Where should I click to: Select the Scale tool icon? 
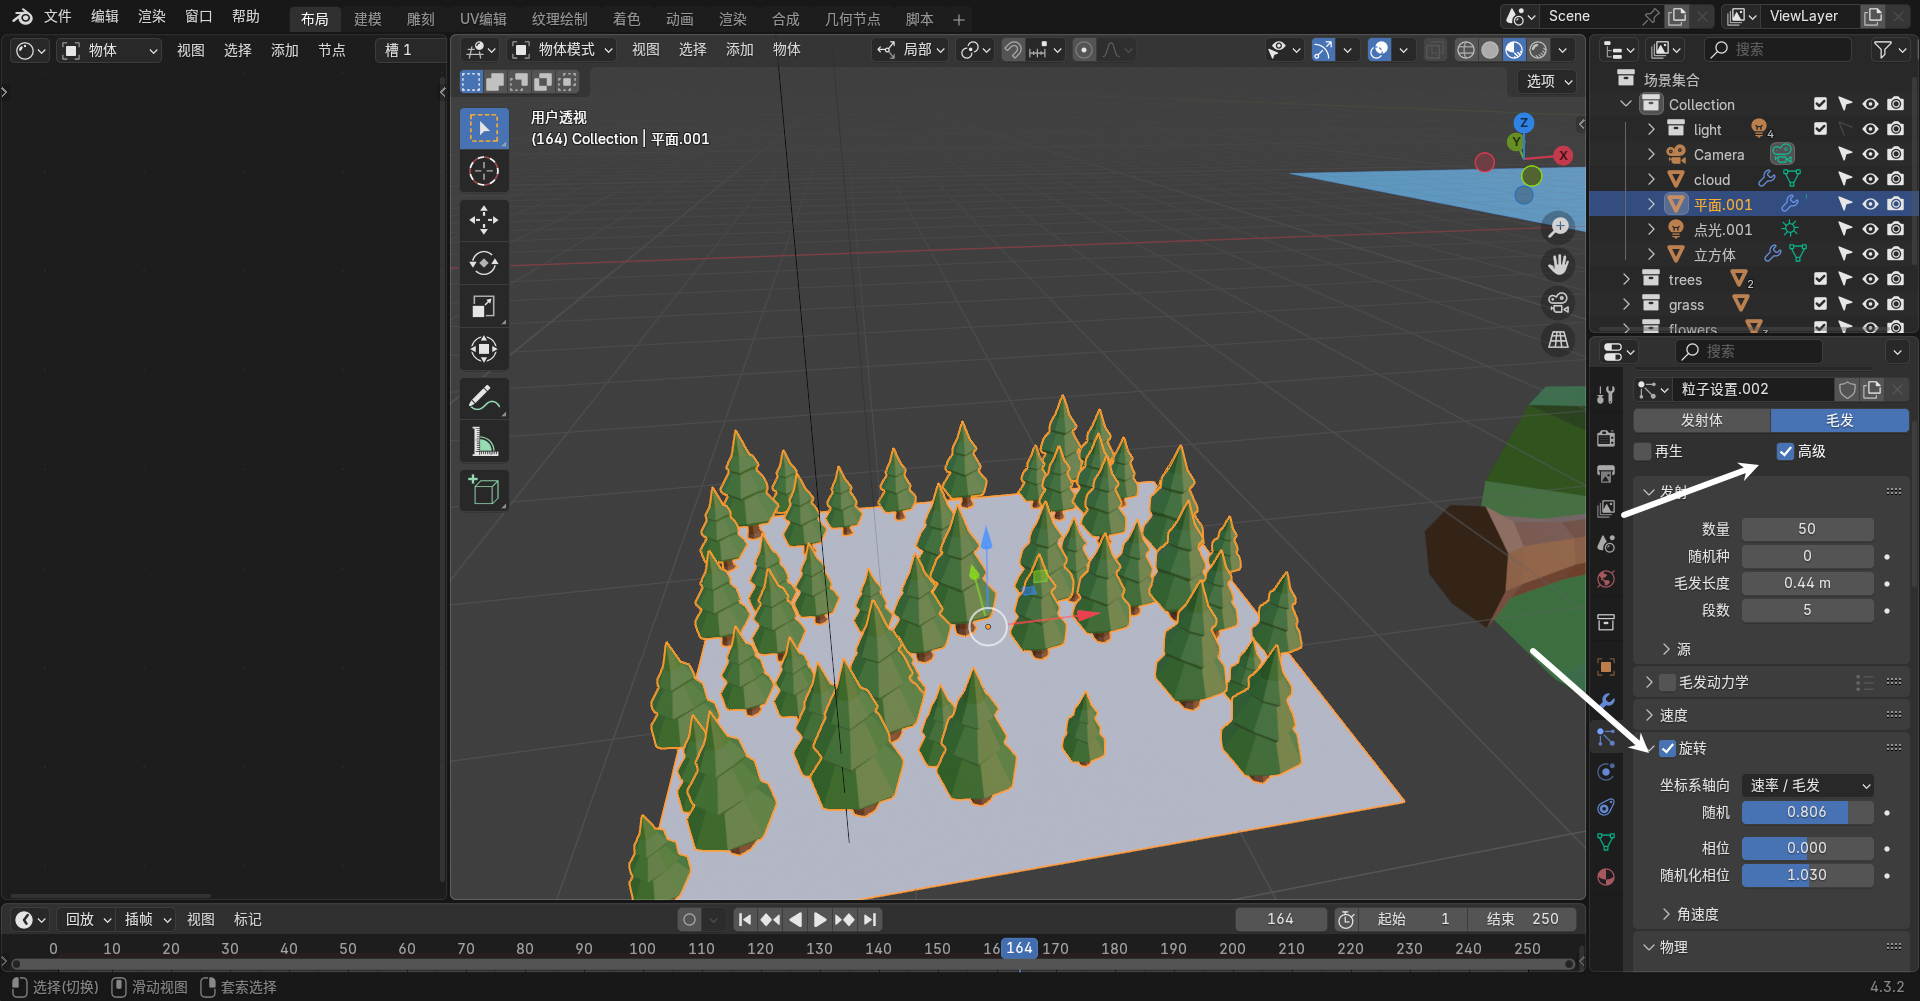pyautogui.click(x=484, y=306)
